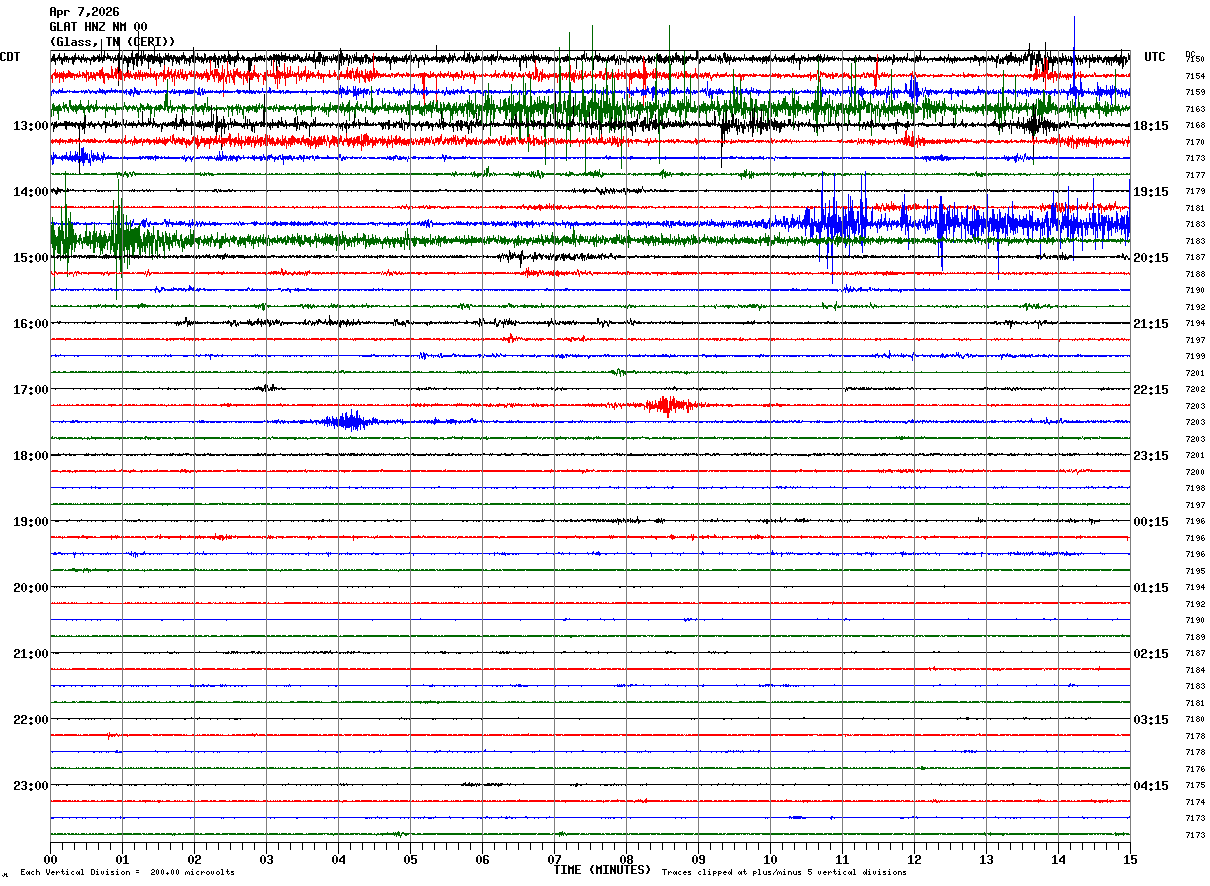Click the 00:15 UTC hour marker
Screen dimensions: 1210x886
[1150, 521]
